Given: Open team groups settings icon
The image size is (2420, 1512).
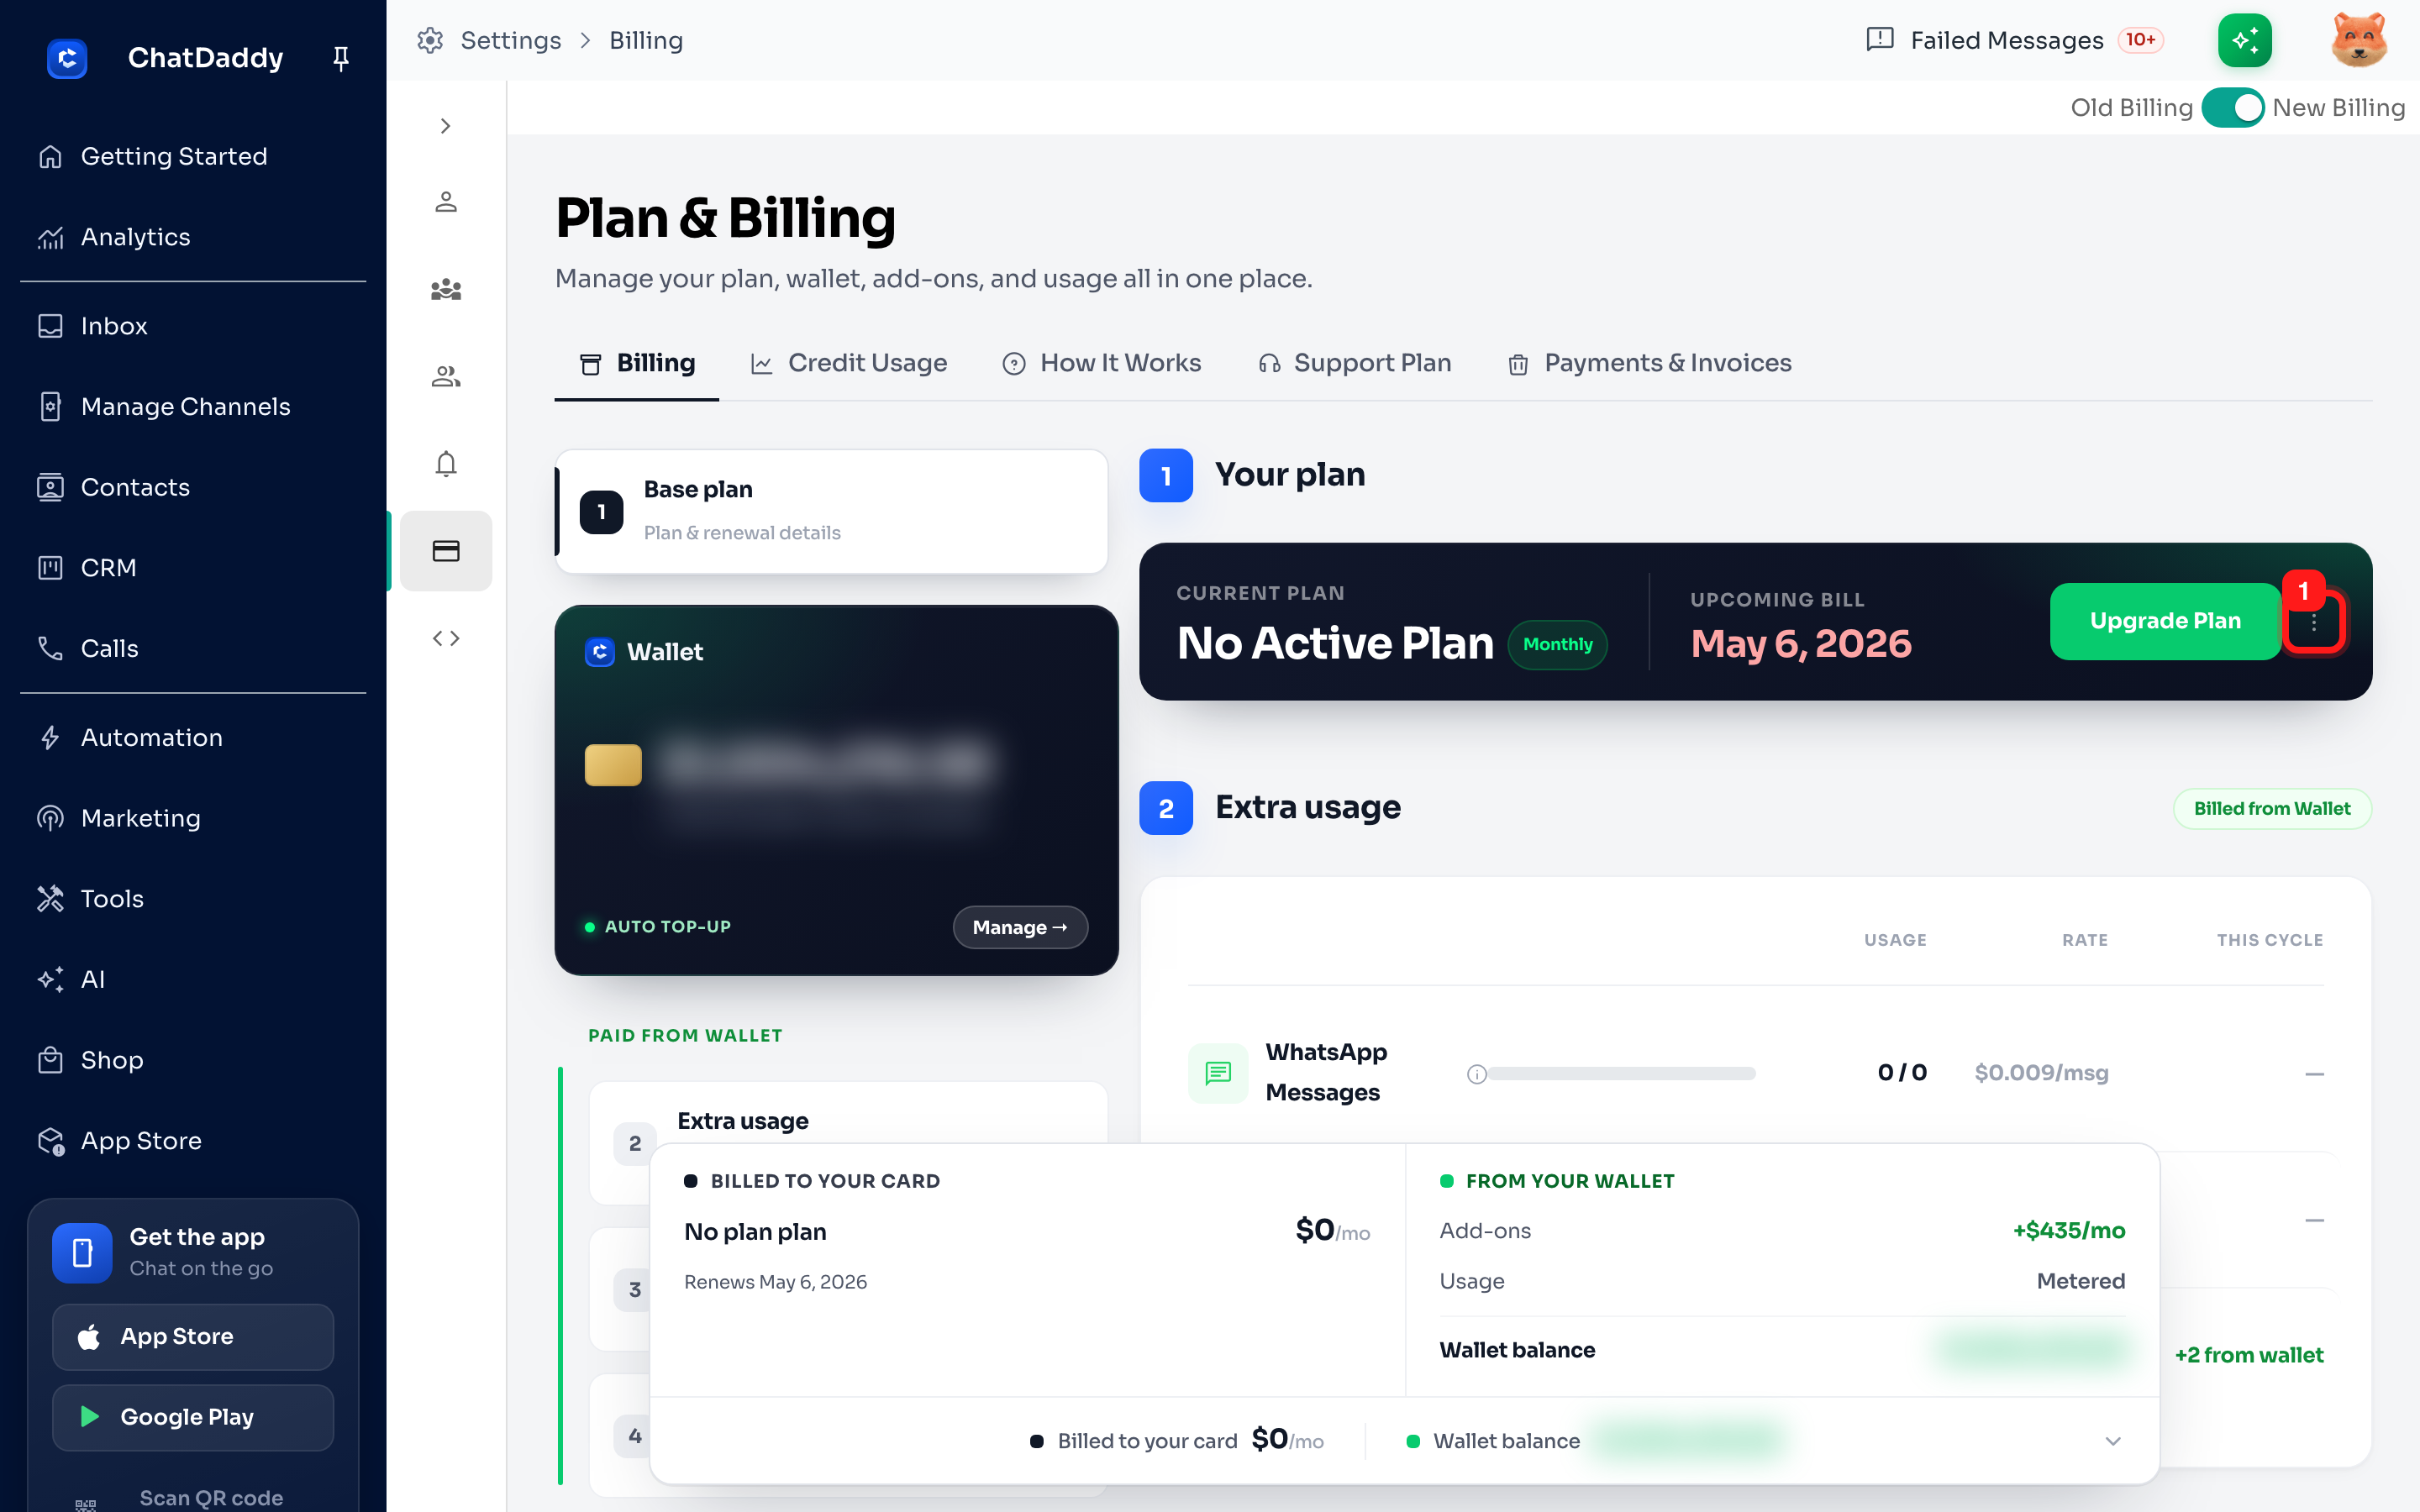Looking at the screenshot, I should click(446, 290).
